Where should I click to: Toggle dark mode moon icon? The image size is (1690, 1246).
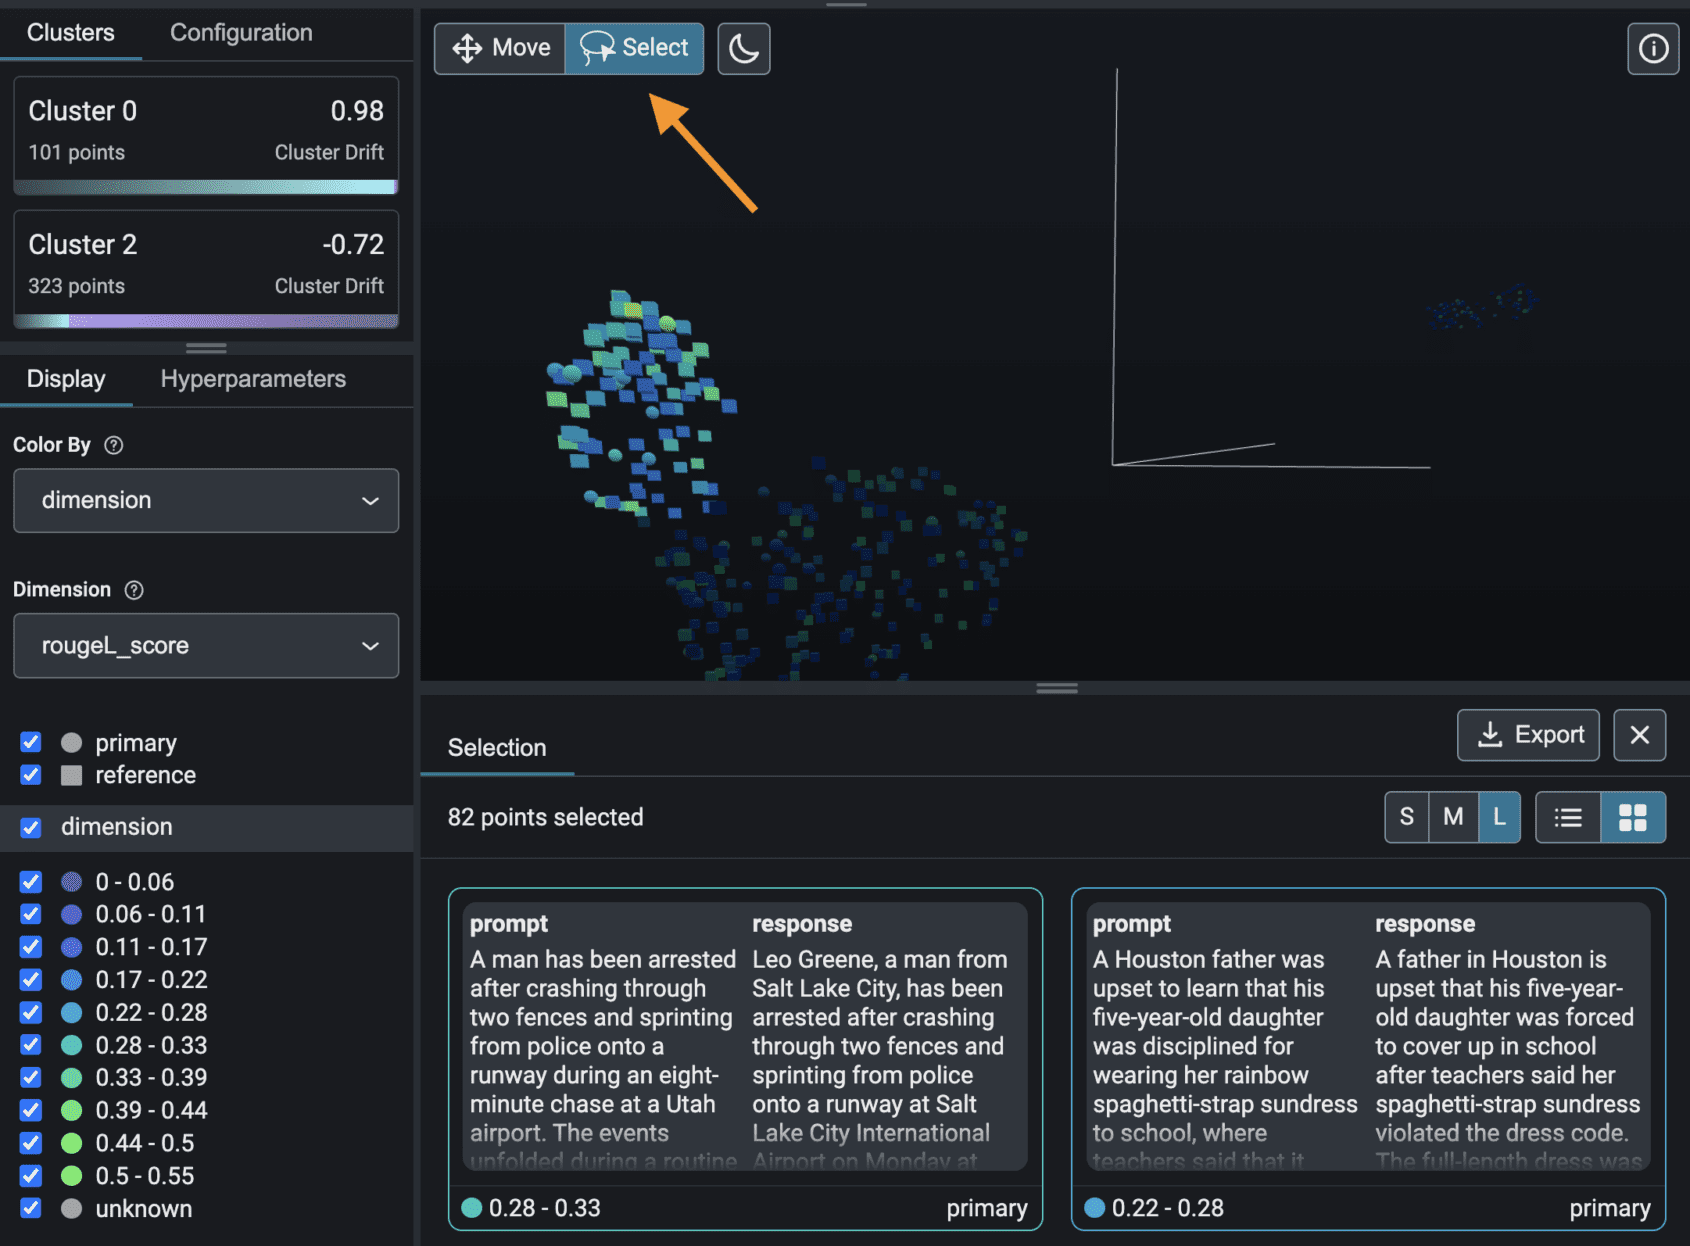pyautogui.click(x=743, y=48)
